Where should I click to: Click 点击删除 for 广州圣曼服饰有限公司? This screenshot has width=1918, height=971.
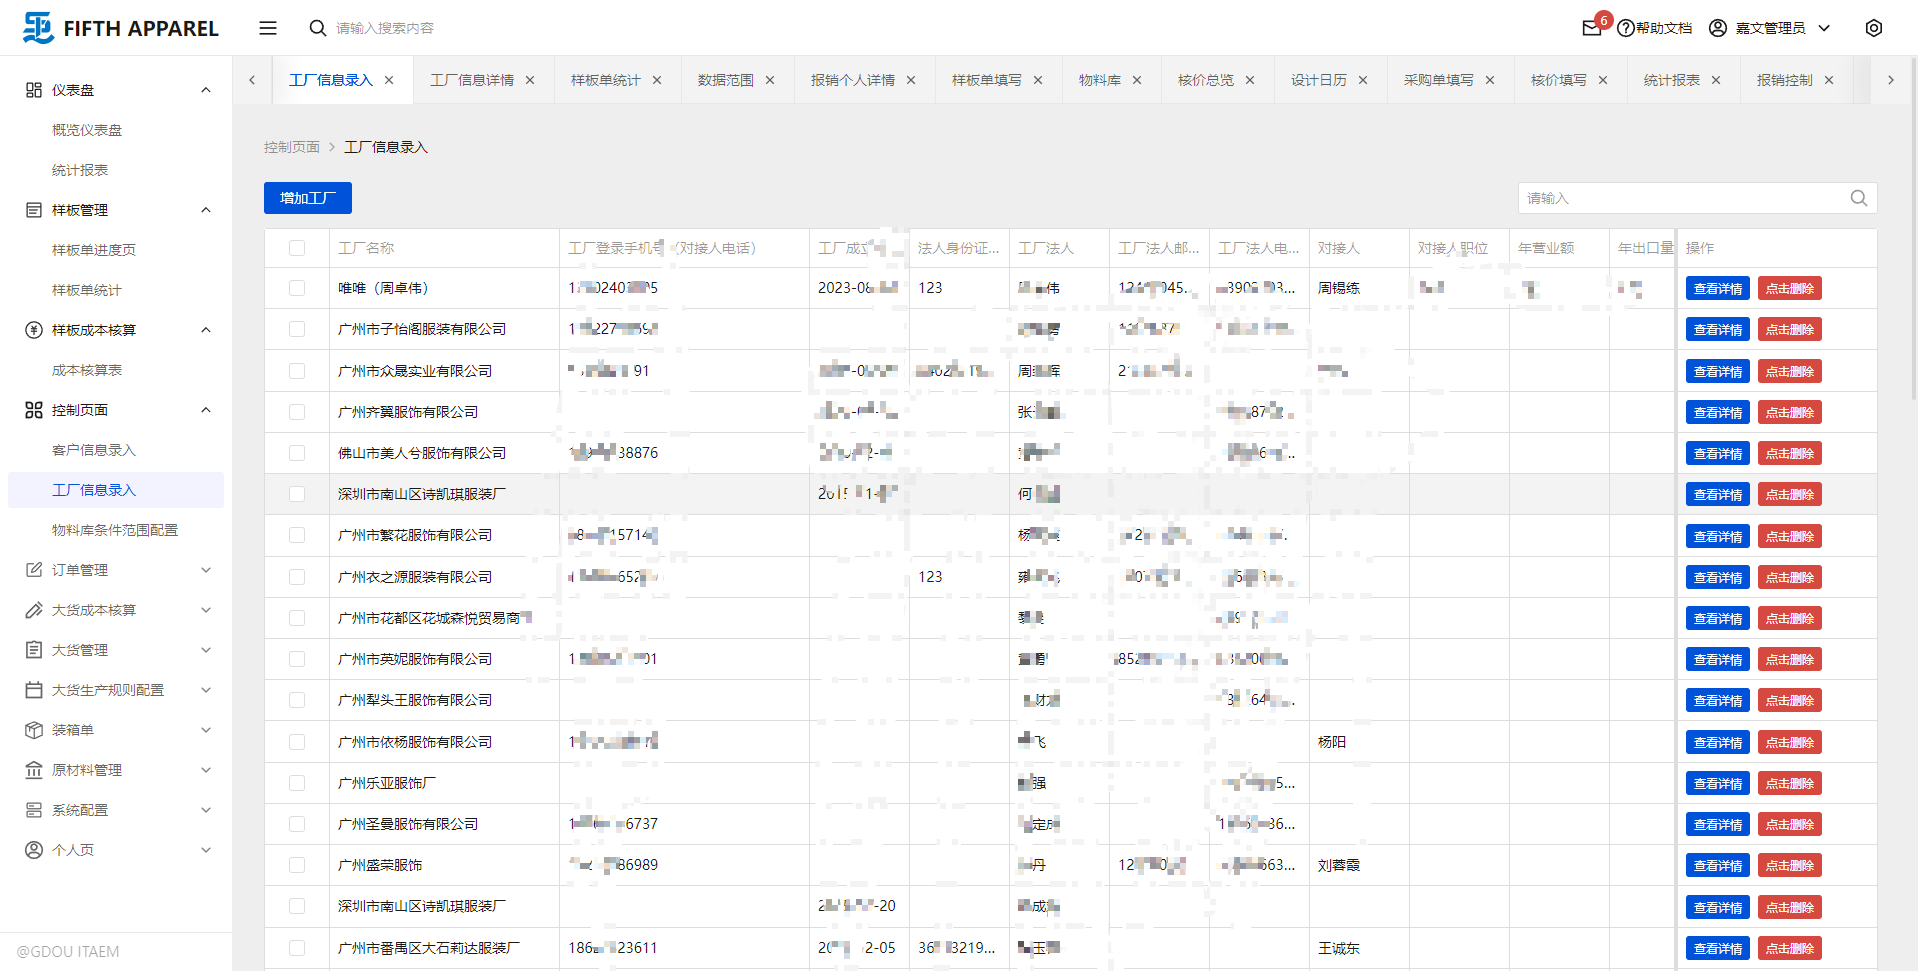click(1790, 824)
